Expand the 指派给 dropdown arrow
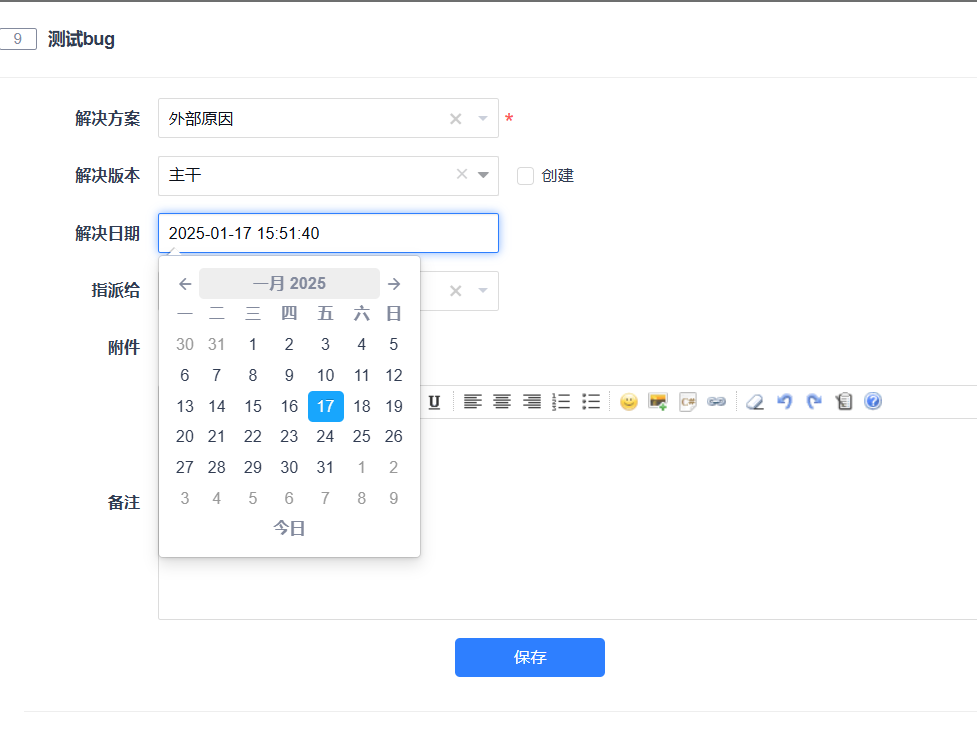This screenshot has height=737, width=977. coord(483,291)
